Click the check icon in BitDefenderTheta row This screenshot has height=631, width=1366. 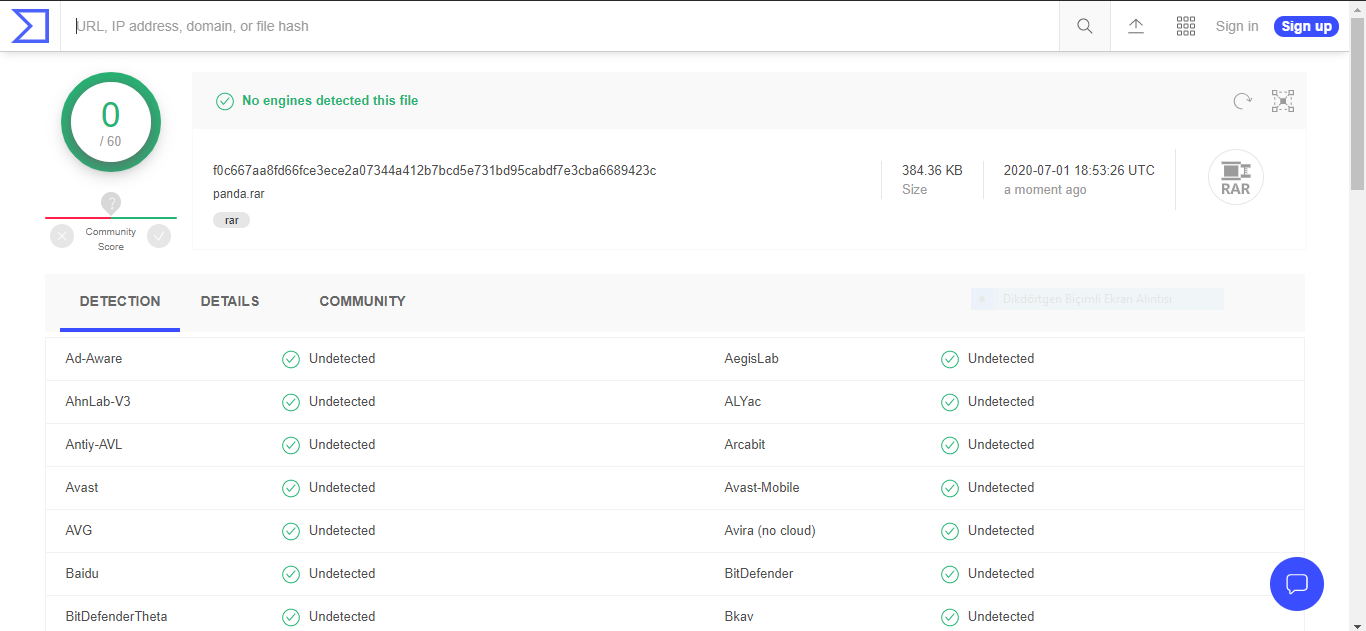291,617
